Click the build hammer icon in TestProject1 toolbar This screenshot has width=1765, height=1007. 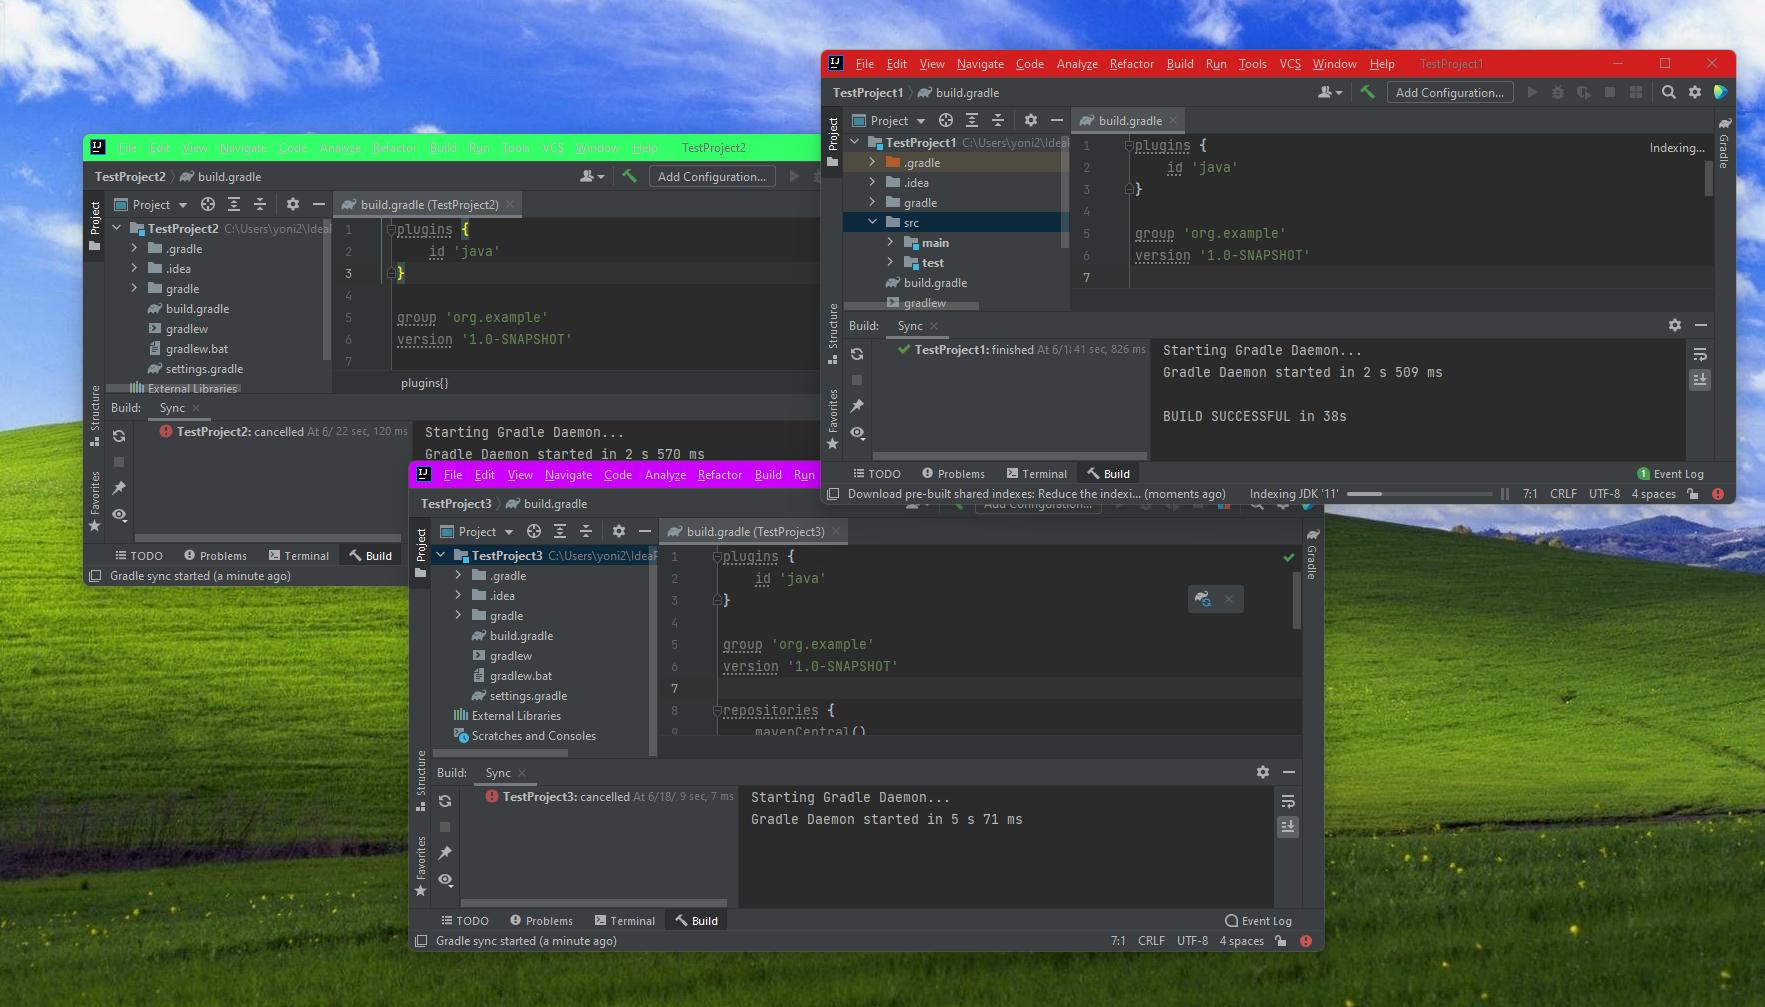click(x=1367, y=92)
